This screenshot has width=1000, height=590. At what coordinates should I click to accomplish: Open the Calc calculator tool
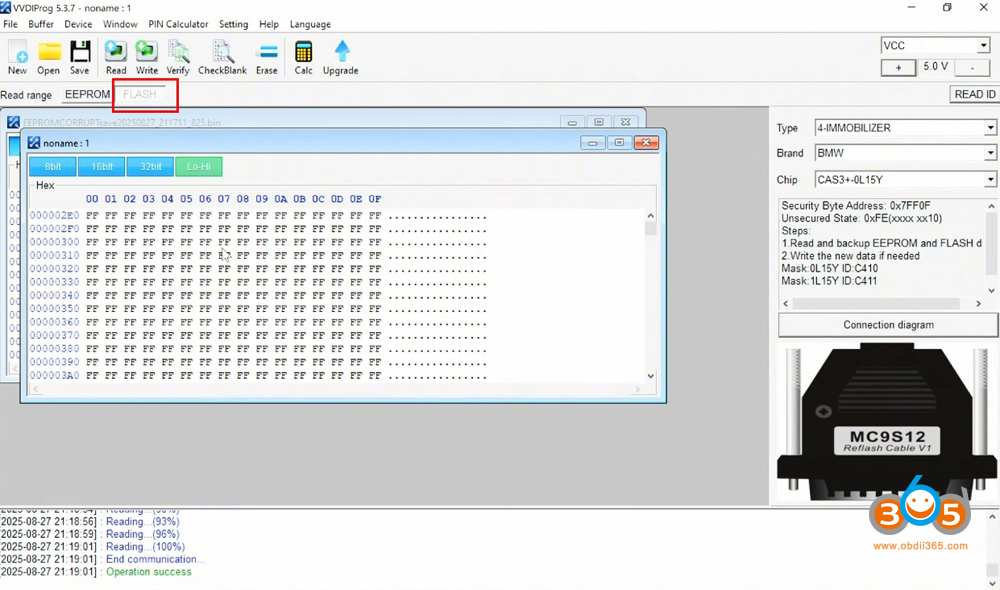point(303,57)
